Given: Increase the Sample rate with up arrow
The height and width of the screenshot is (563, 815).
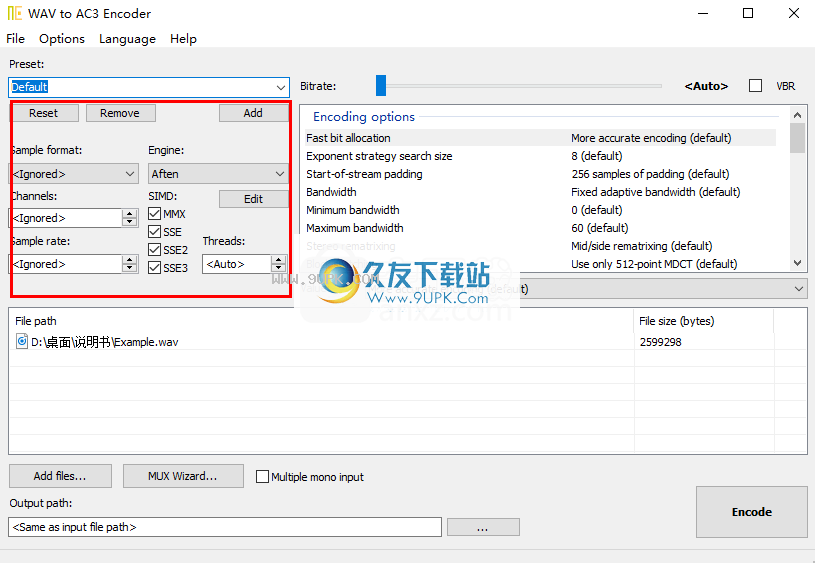Looking at the screenshot, I should tap(129, 259).
